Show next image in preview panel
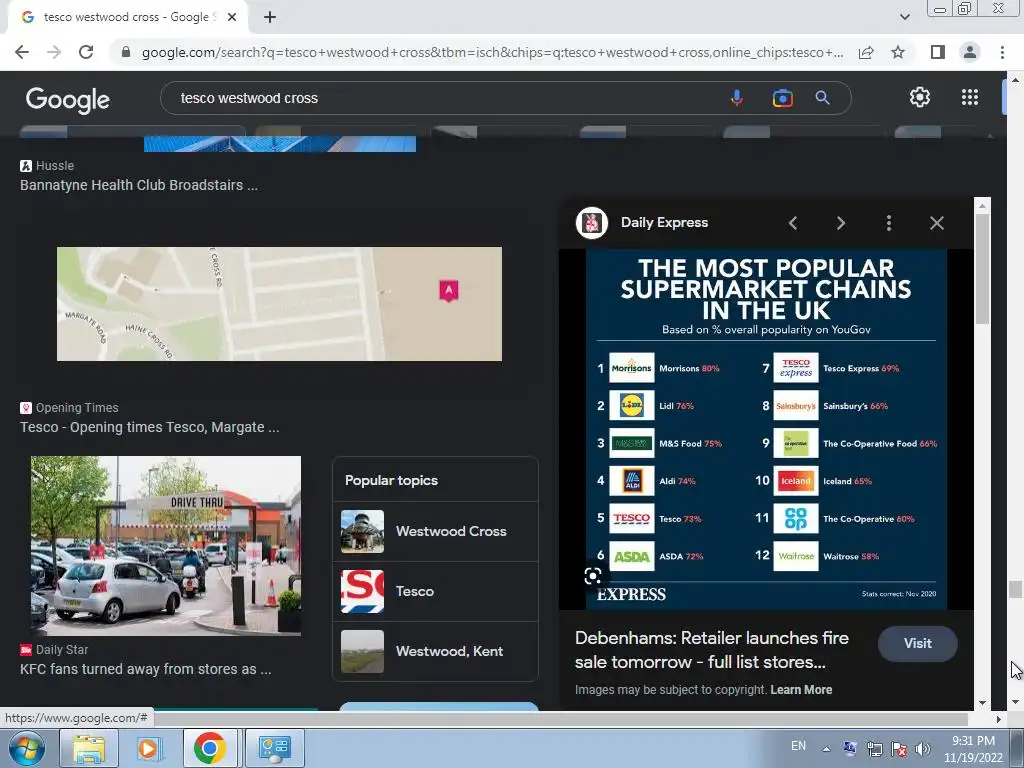Screen dimensions: 1024x768 [840, 223]
